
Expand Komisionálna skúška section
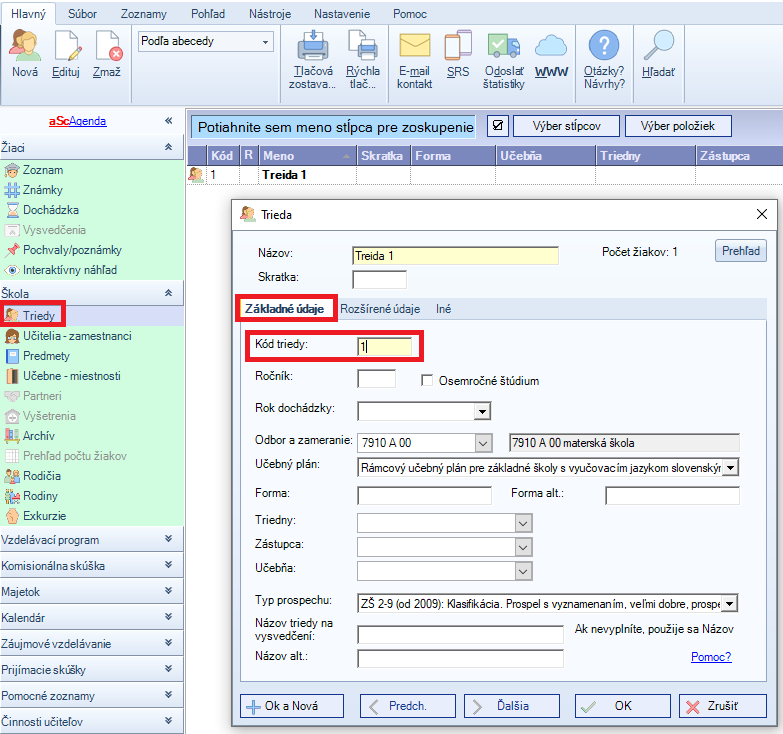168,565
